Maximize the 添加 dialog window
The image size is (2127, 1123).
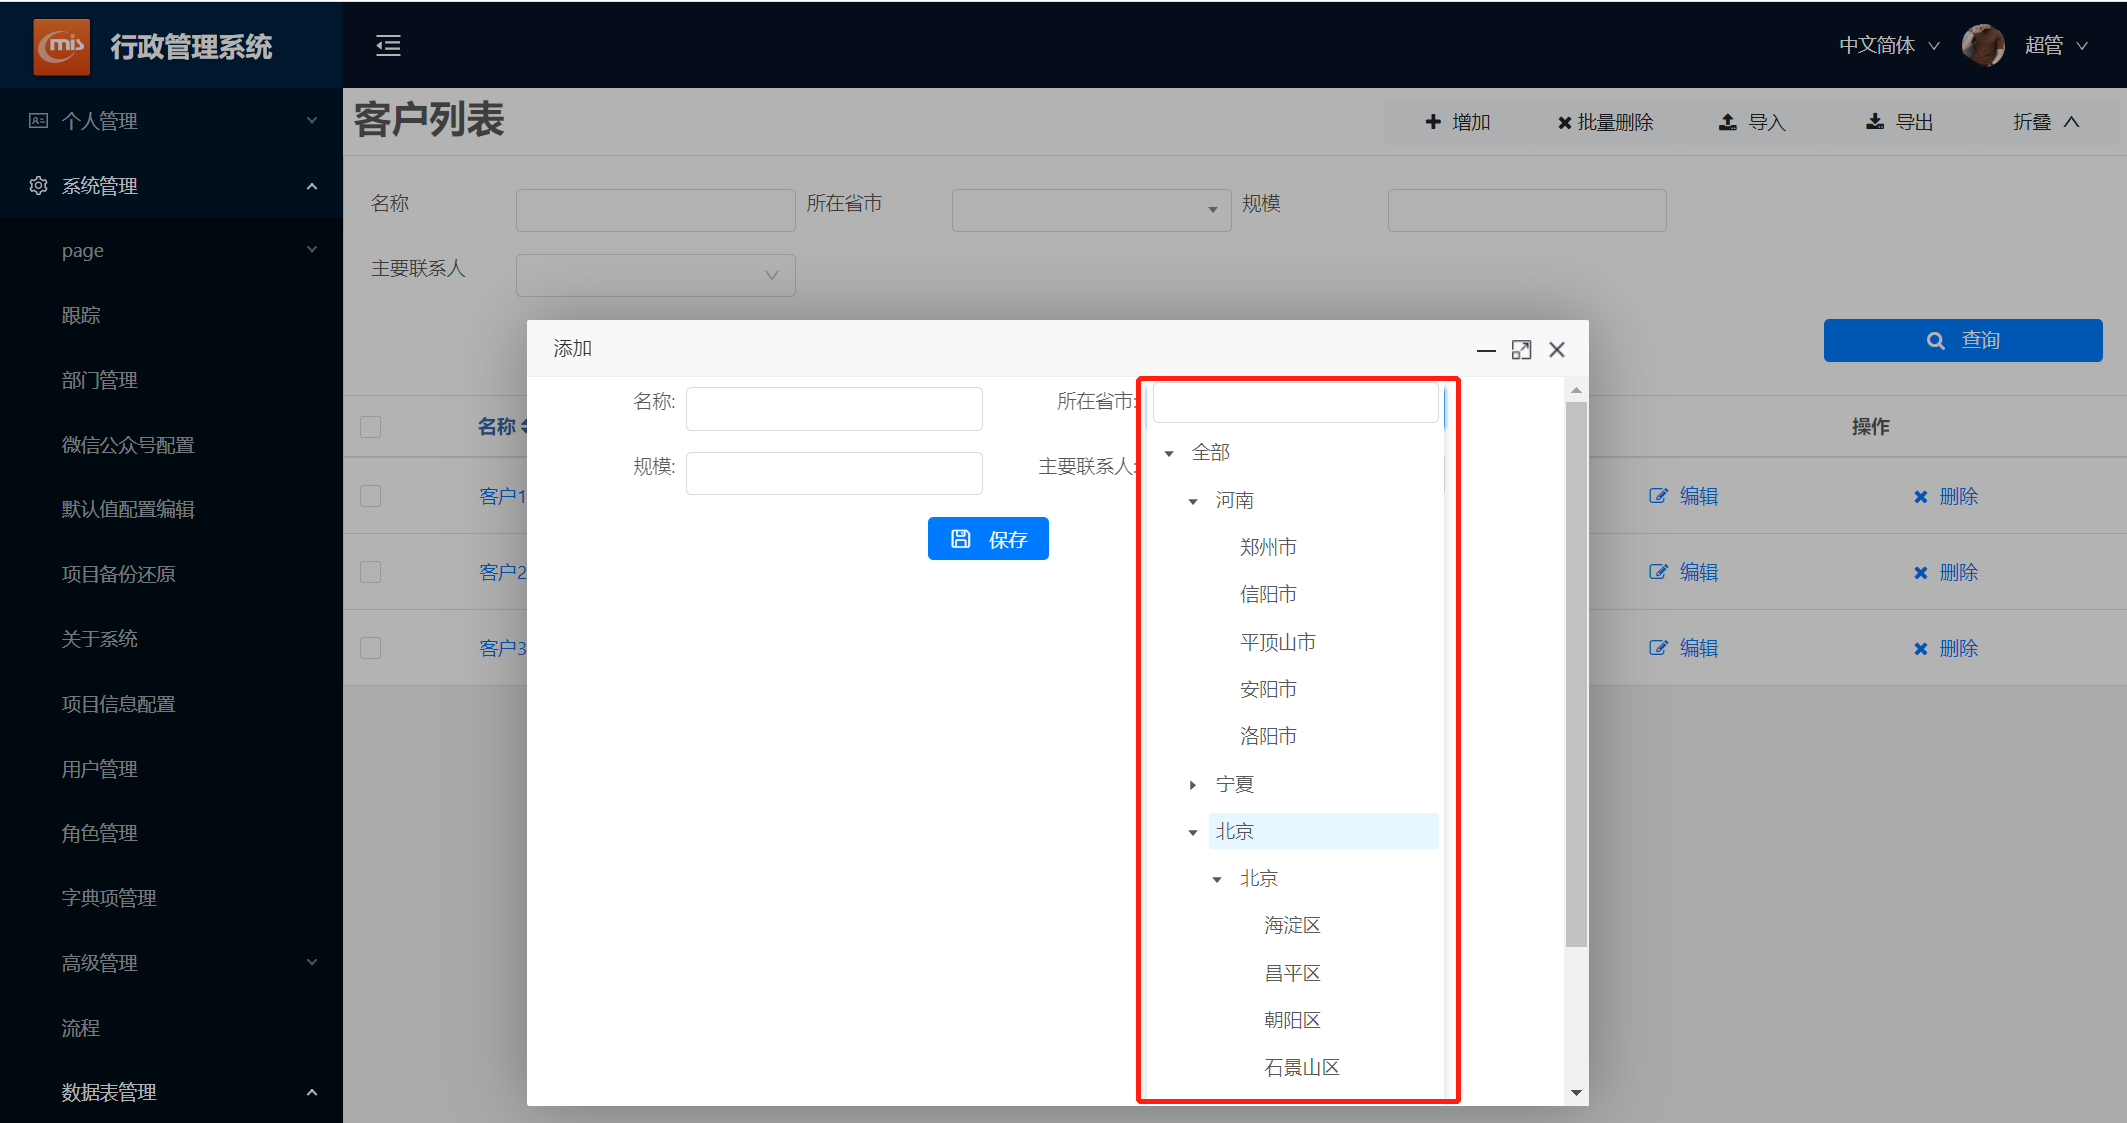(x=1521, y=350)
